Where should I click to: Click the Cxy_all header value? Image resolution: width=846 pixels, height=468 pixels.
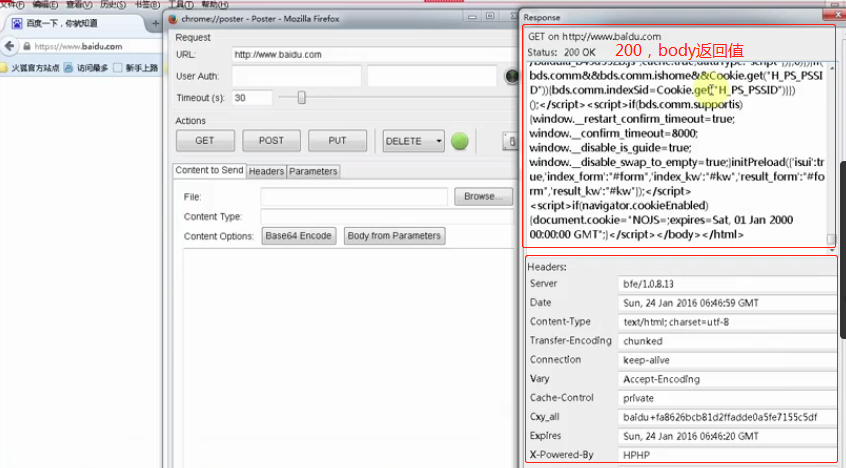pos(728,417)
